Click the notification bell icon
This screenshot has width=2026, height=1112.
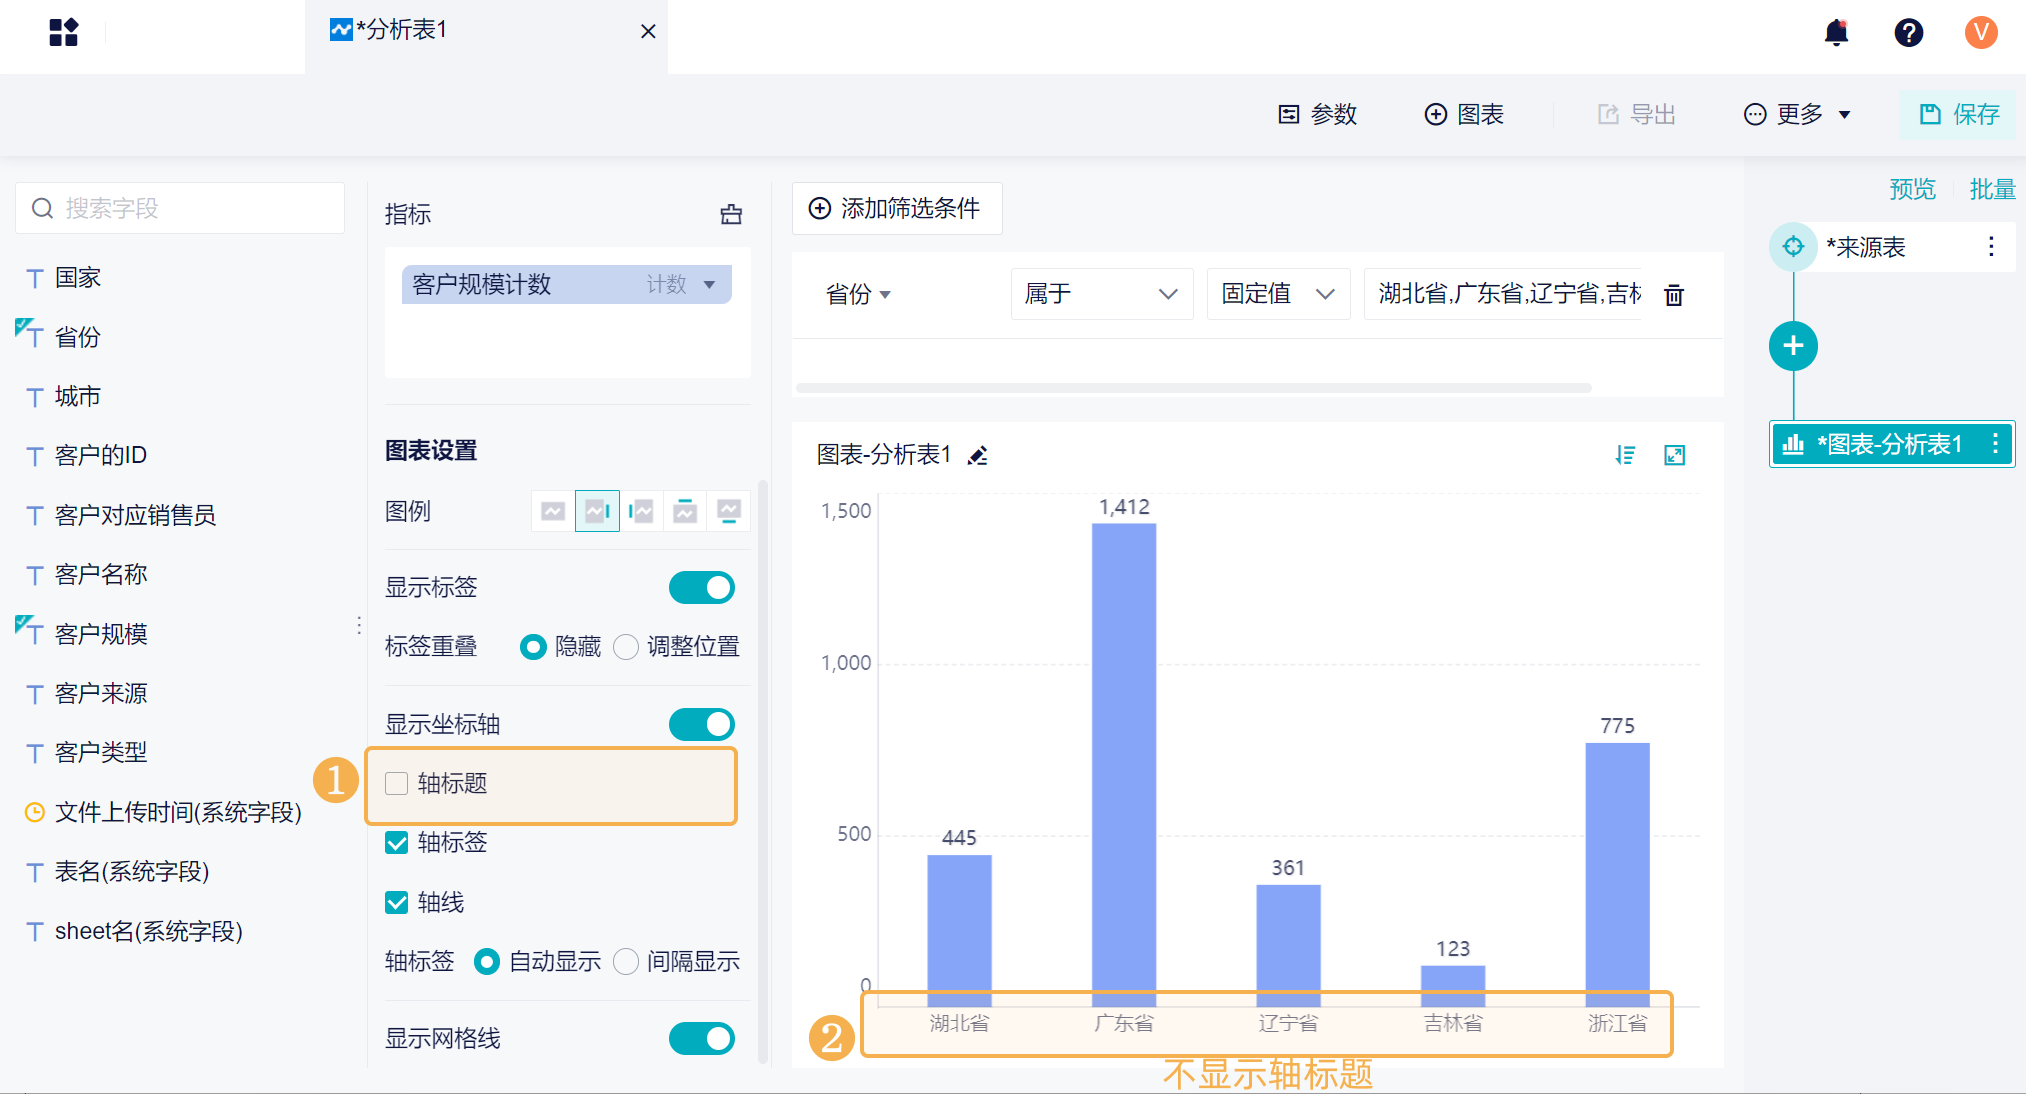1836,32
